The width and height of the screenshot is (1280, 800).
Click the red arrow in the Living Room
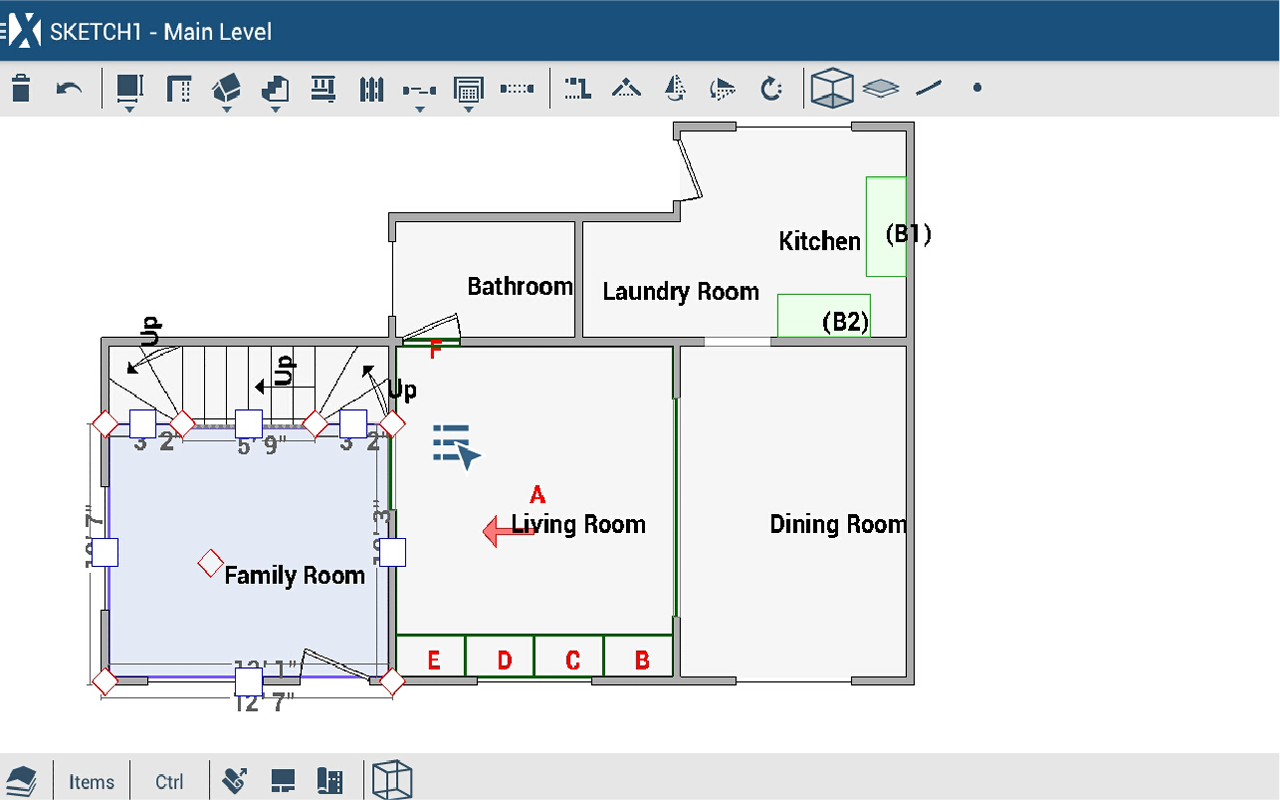tap(509, 532)
